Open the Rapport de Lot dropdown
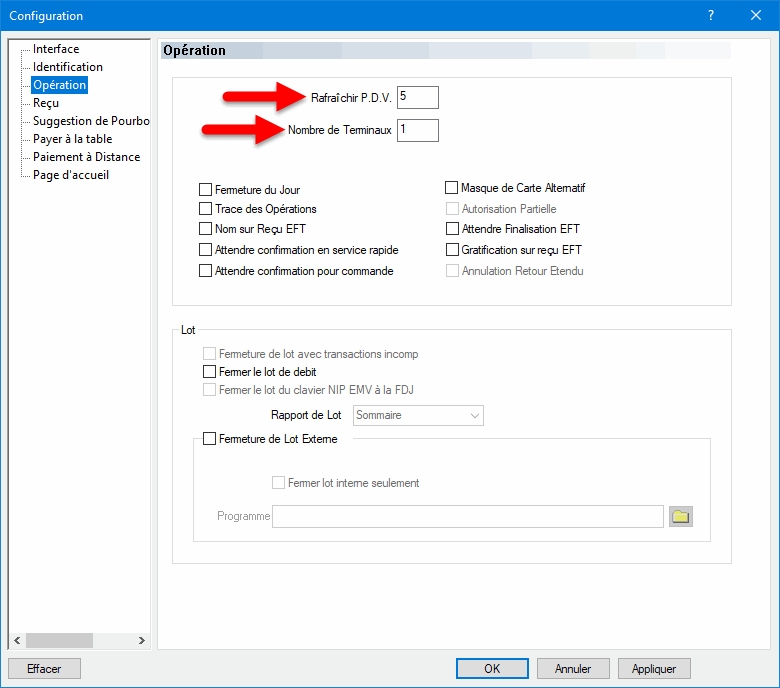This screenshot has height=688, width=780. coord(418,415)
